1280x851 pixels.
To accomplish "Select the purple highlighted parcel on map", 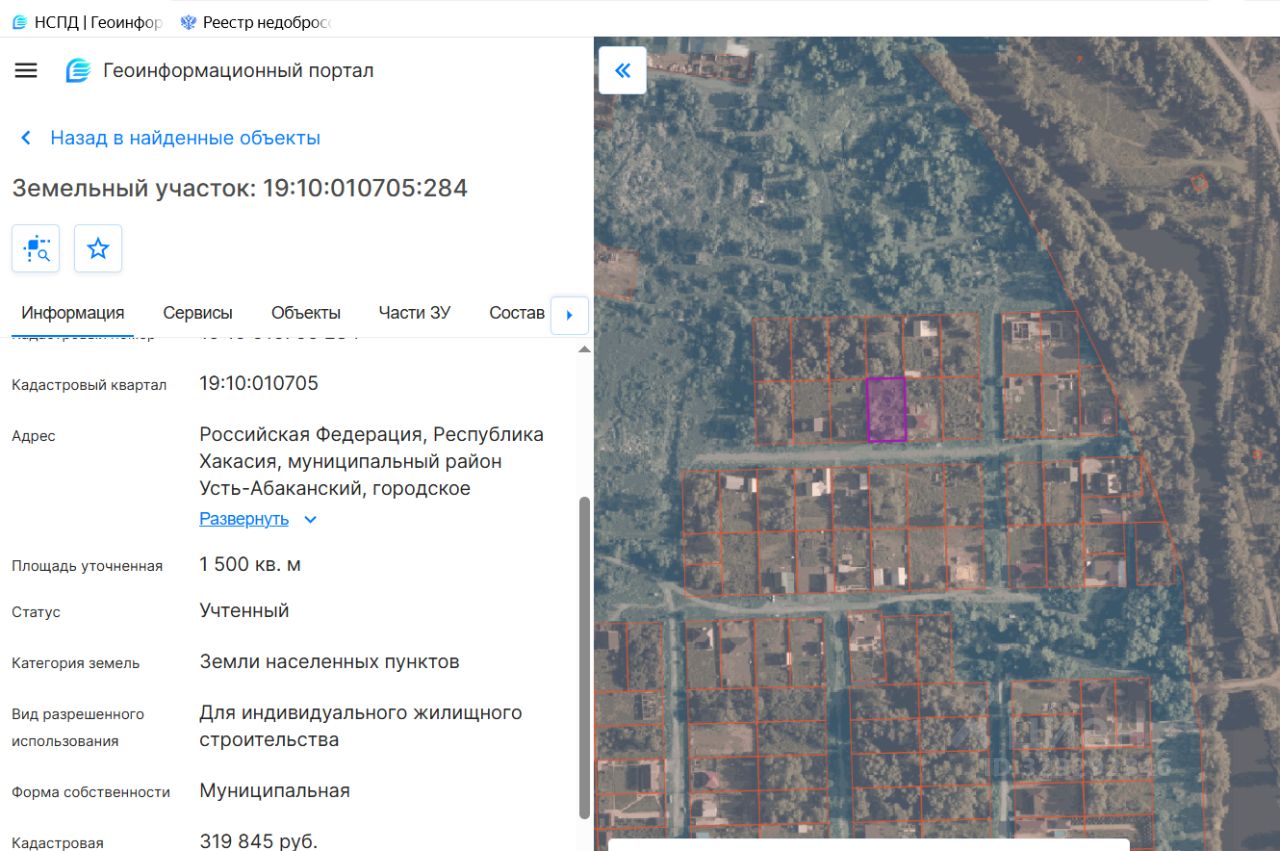I will tap(886, 409).
